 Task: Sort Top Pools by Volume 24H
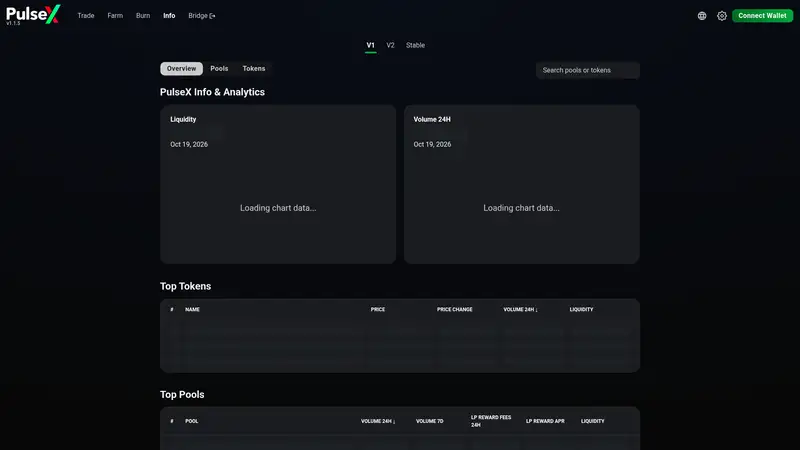378,421
